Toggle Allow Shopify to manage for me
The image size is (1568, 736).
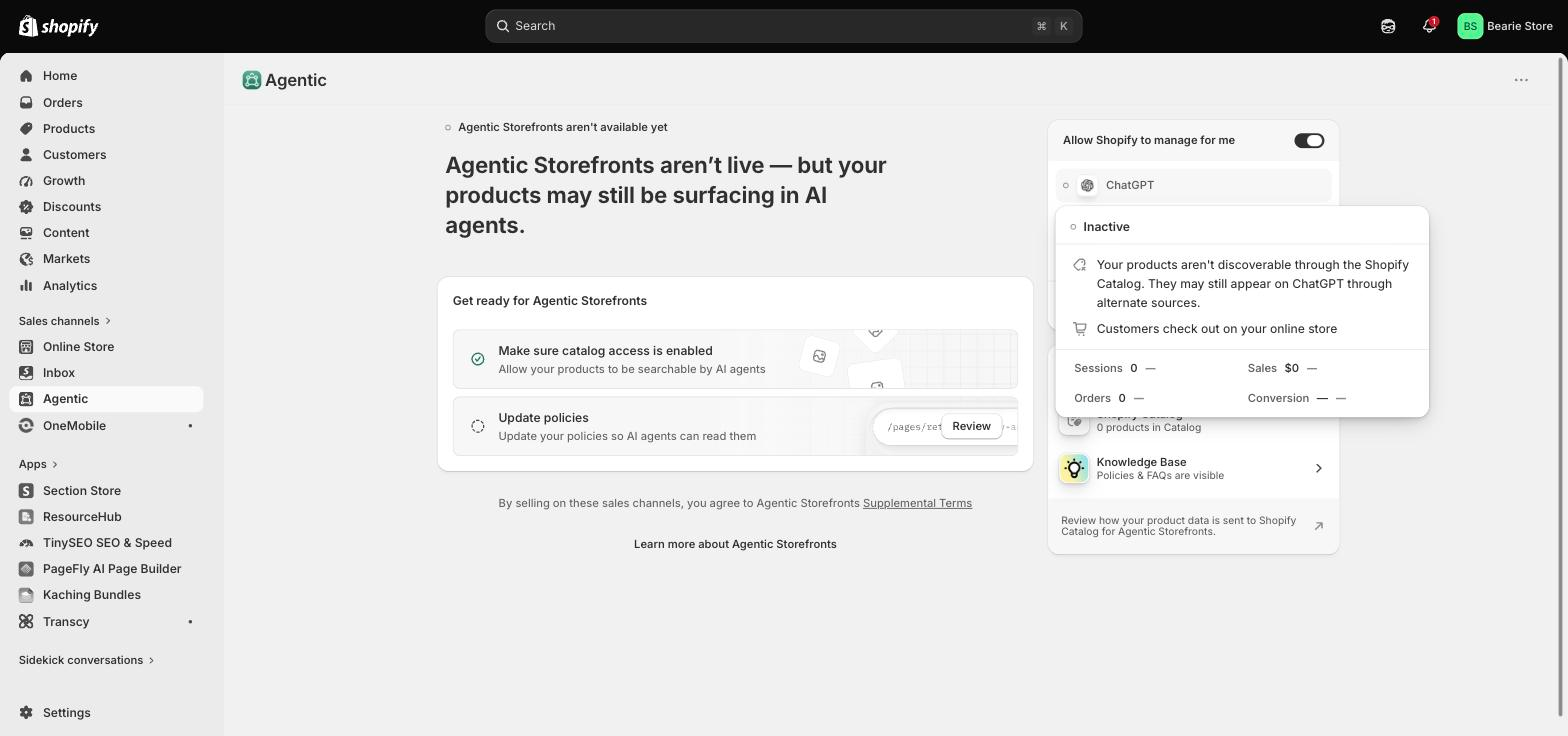click(x=1309, y=140)
